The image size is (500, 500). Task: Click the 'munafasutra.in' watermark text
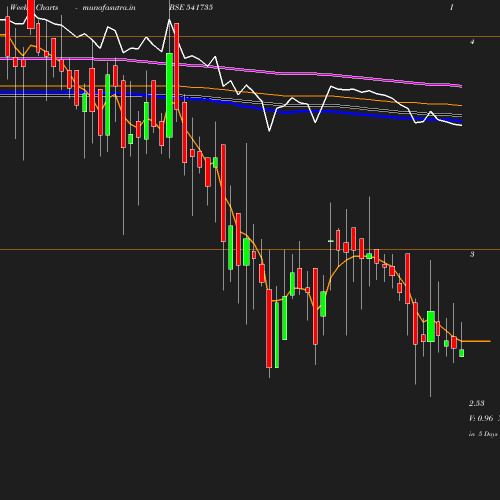click(109, 7)
